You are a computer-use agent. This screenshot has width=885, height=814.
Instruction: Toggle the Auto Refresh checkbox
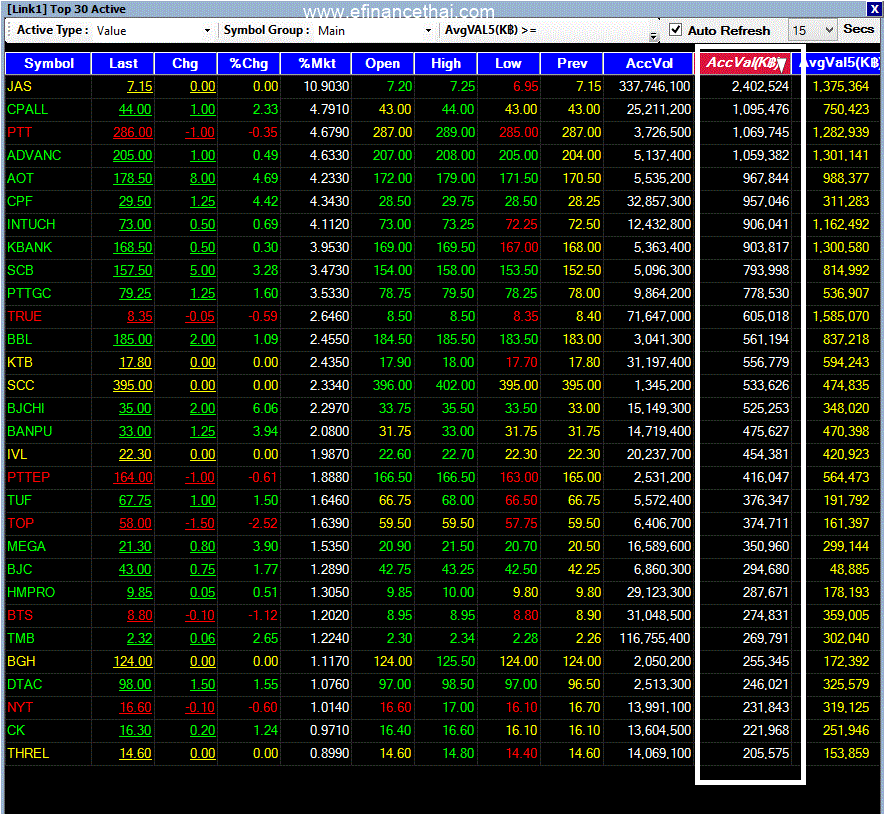click(675, 29)
